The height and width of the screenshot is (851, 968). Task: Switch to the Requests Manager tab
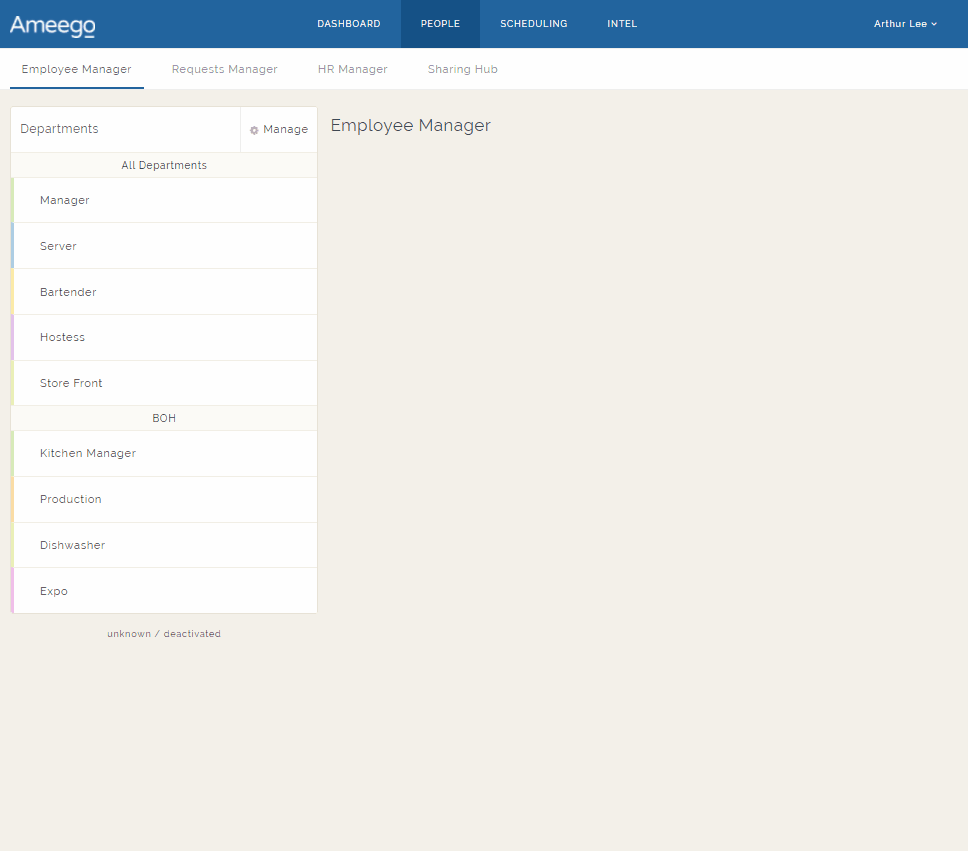(224, 69)
